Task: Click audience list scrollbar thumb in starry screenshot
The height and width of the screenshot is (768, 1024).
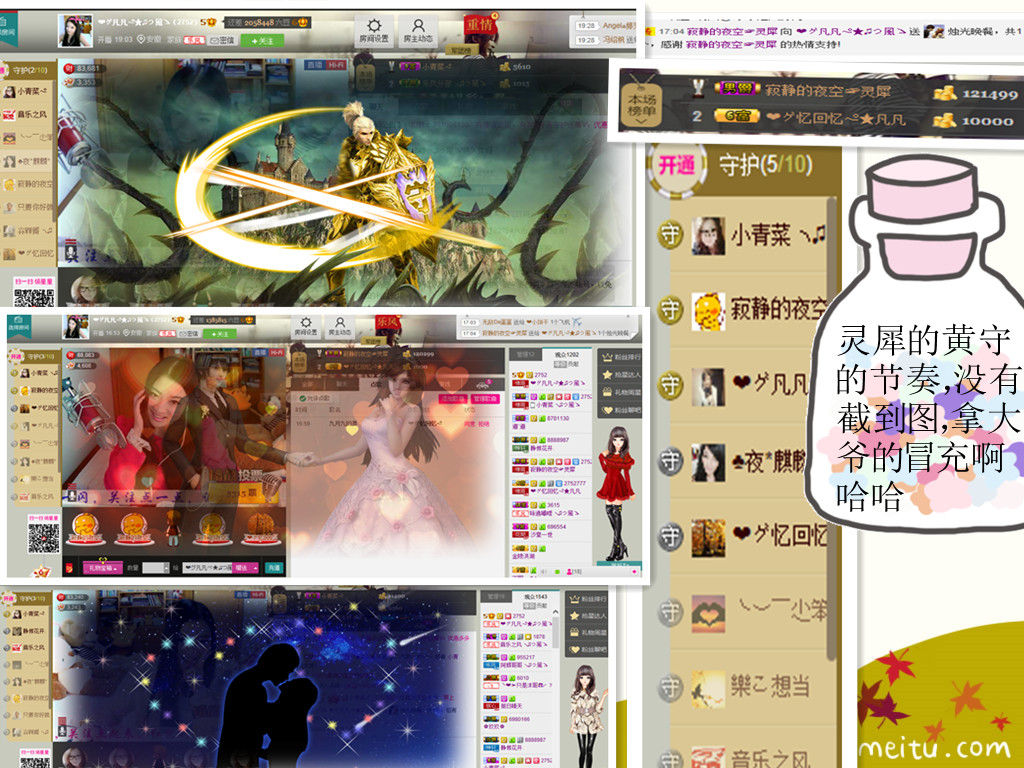Action: [x=556, y=633]
